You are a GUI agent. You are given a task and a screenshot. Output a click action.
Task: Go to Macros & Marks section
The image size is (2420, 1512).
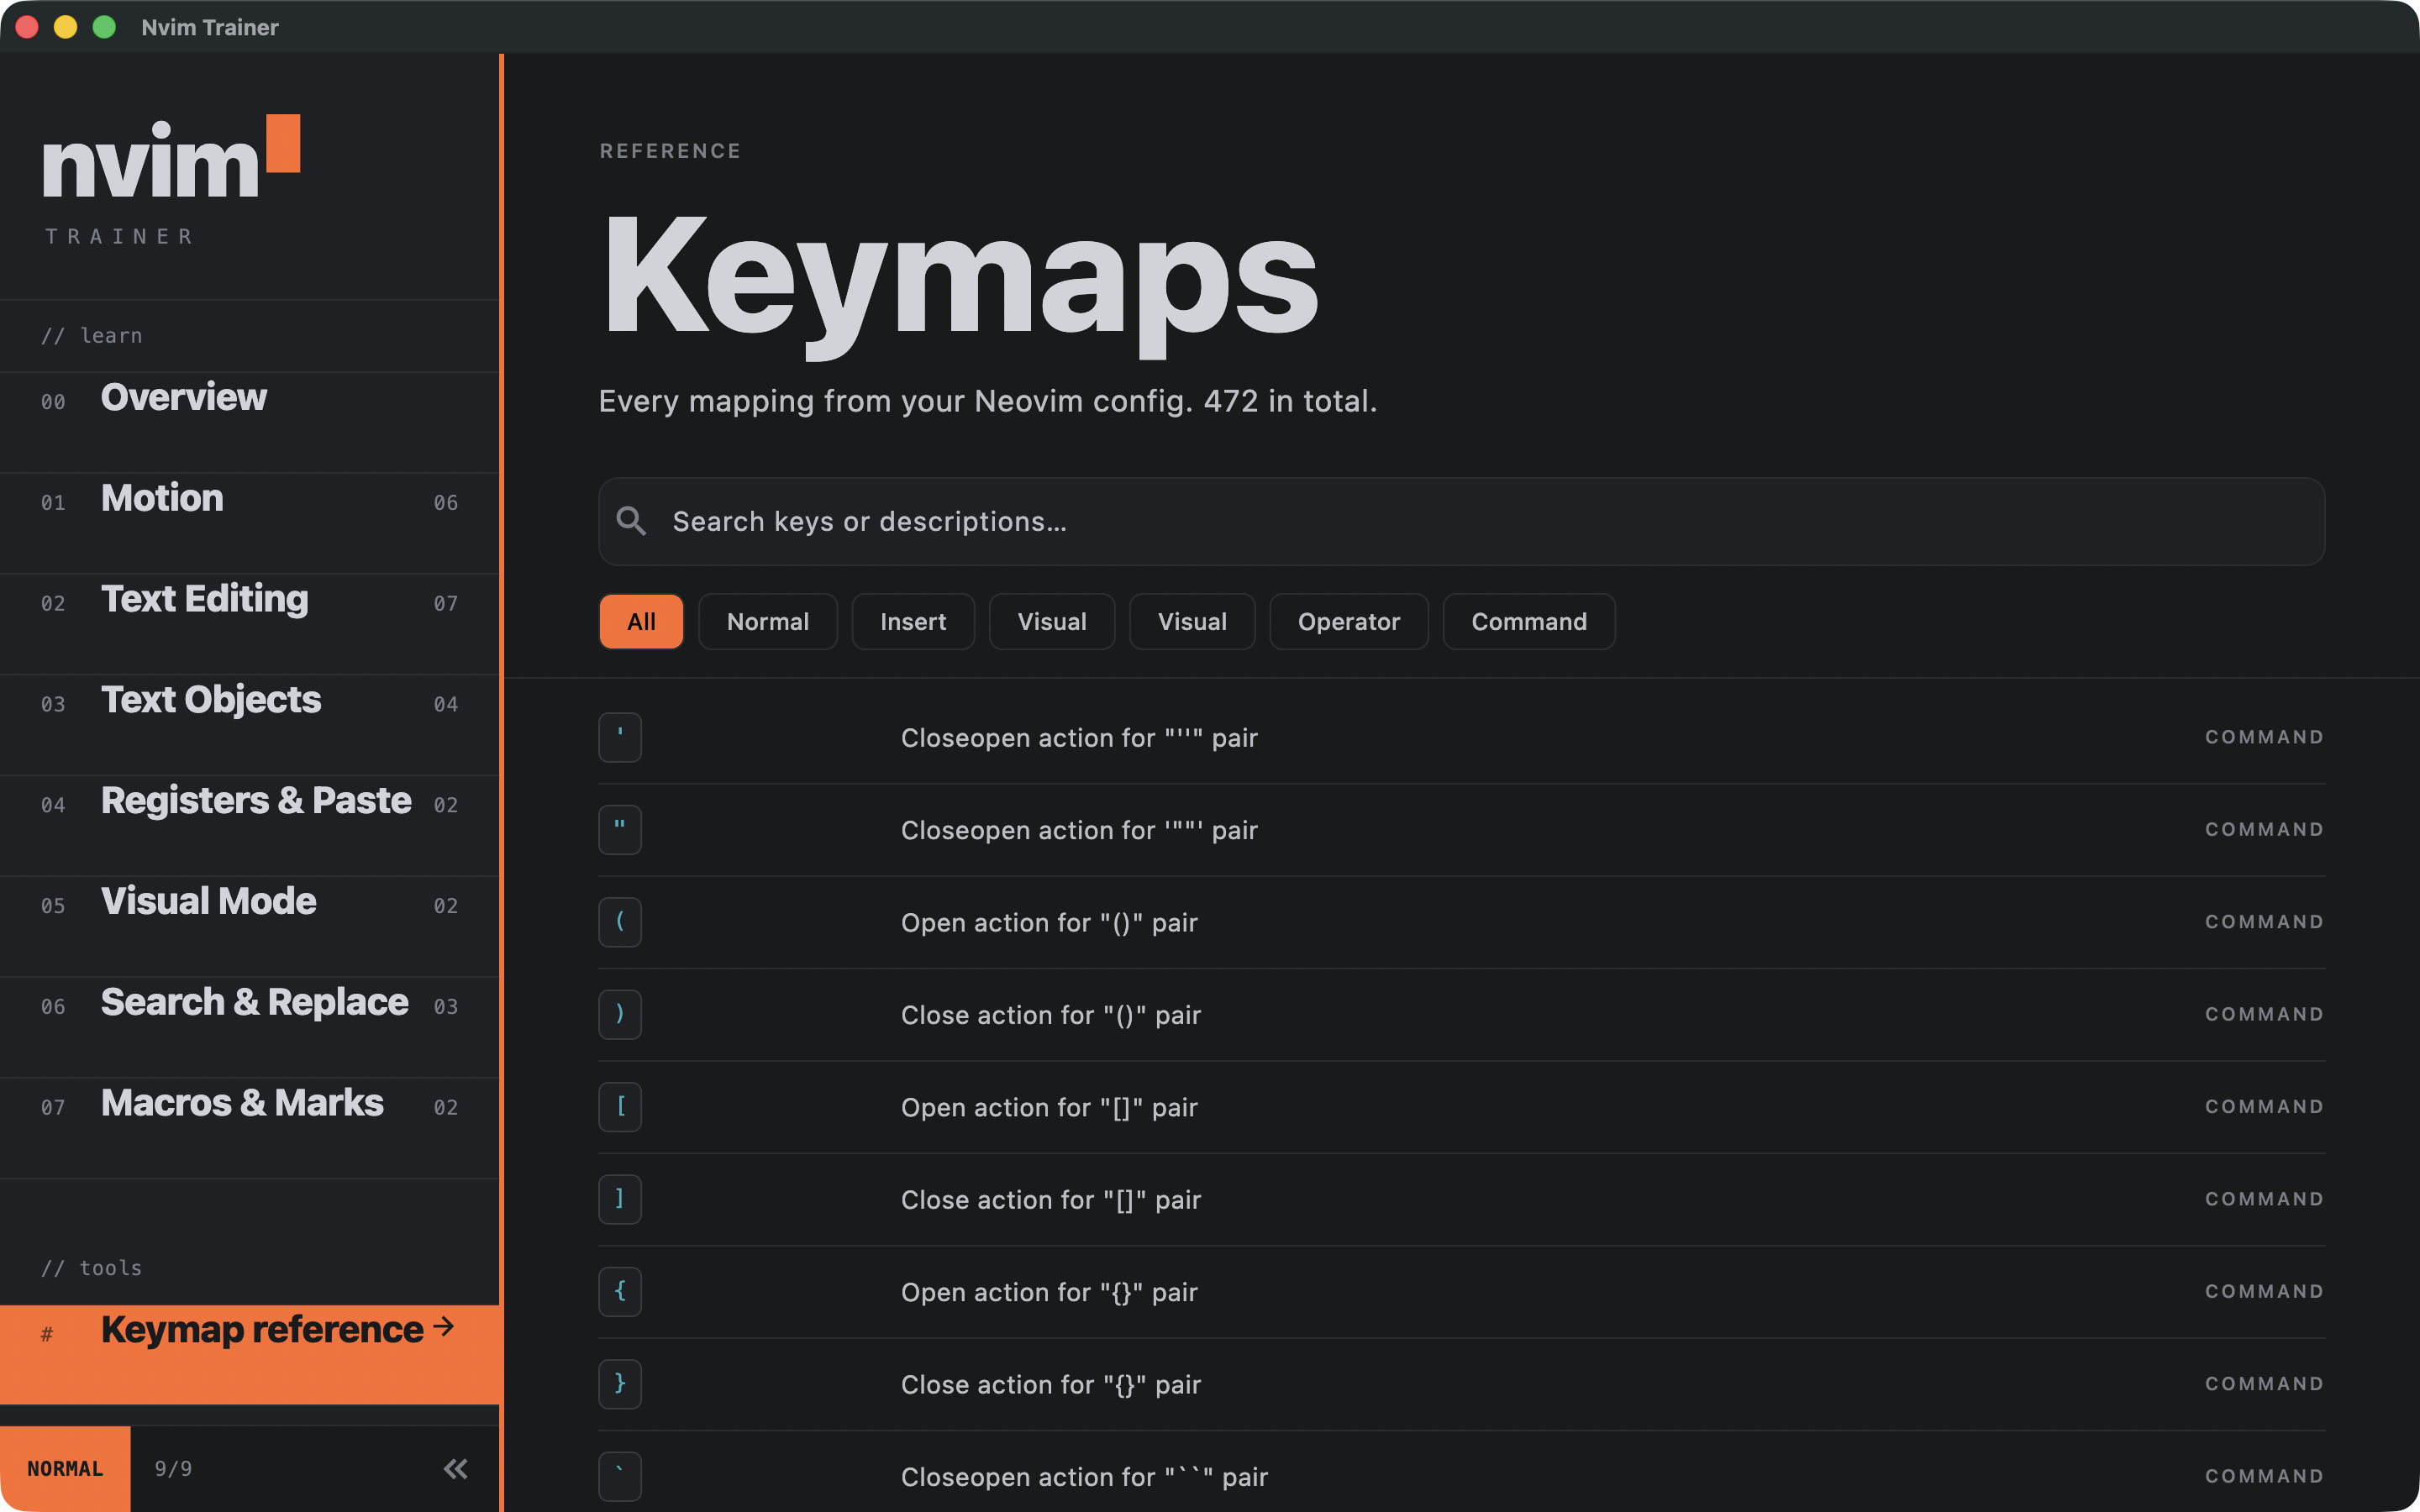click(249, 1128)
